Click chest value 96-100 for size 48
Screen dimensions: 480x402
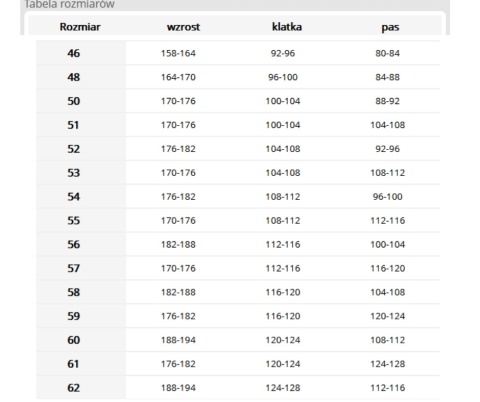(x=283, y=77)
